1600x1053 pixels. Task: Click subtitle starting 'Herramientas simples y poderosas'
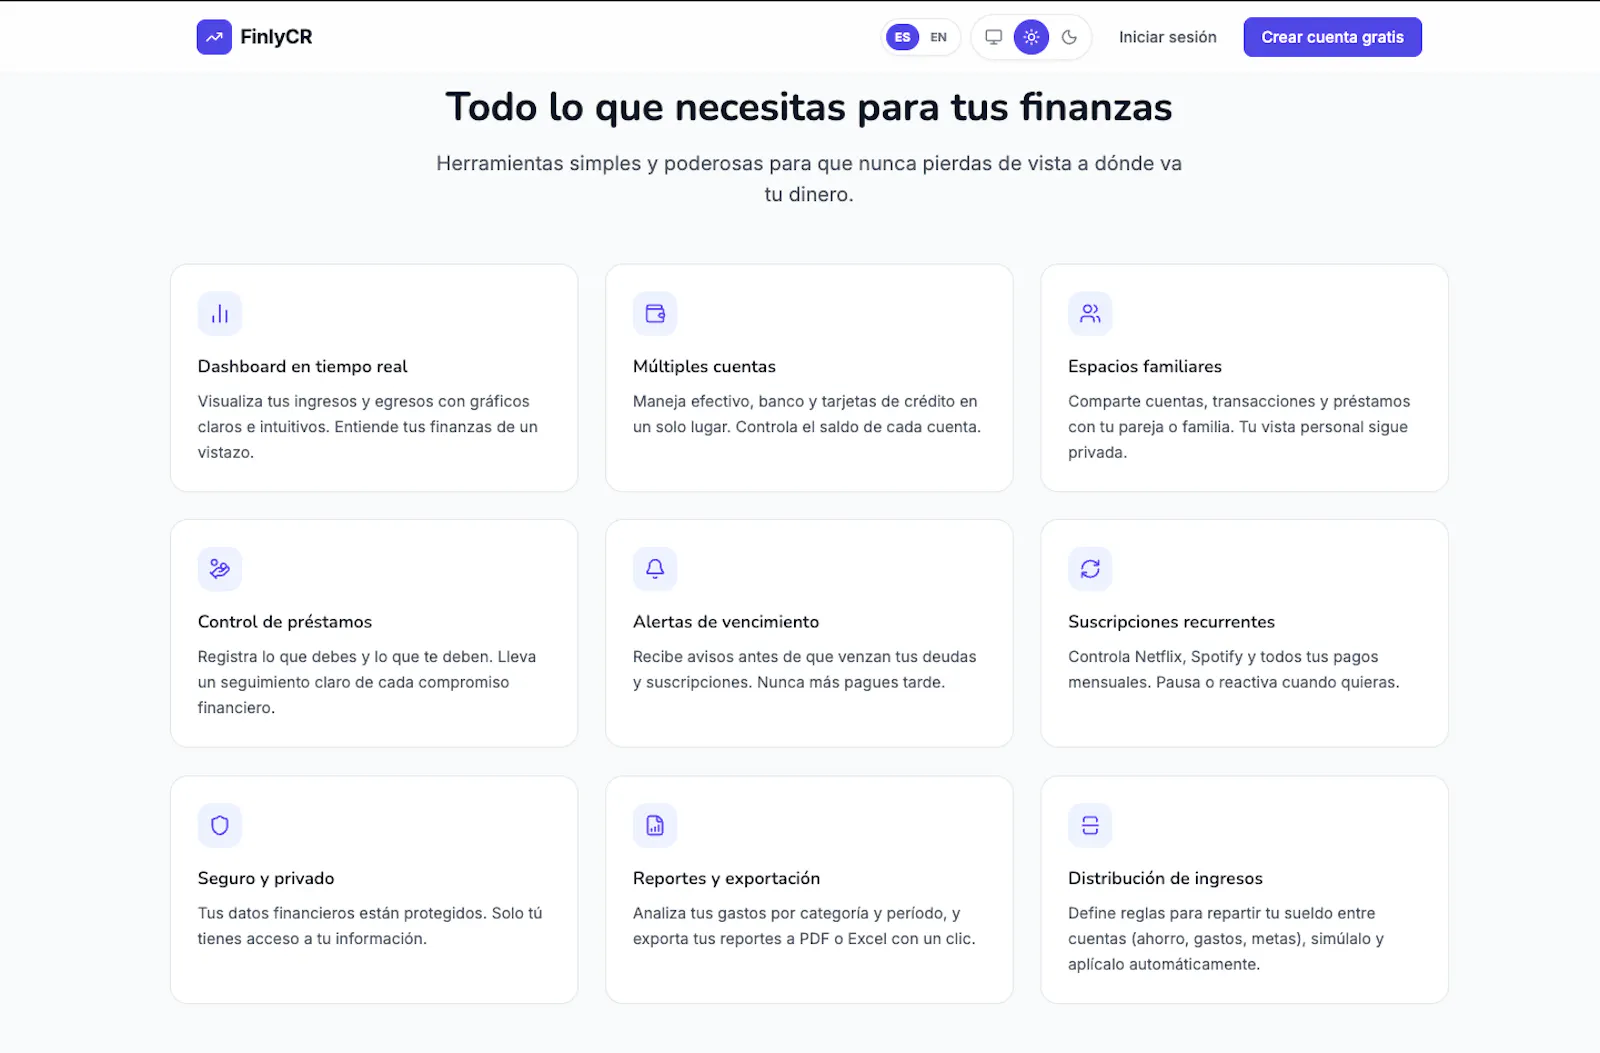808,178
